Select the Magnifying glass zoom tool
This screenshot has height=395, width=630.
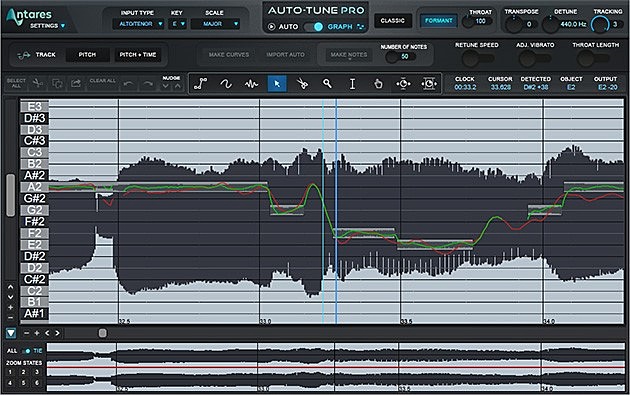[x=327, y=84]
